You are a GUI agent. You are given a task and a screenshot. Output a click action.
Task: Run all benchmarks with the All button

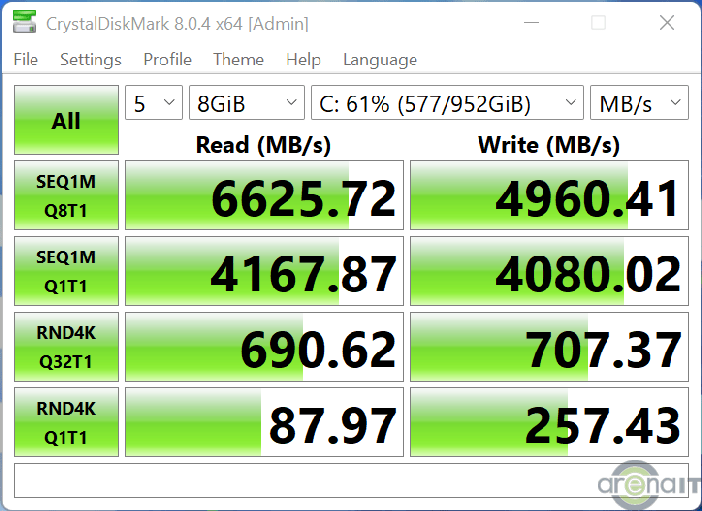(x=66, y=120)
